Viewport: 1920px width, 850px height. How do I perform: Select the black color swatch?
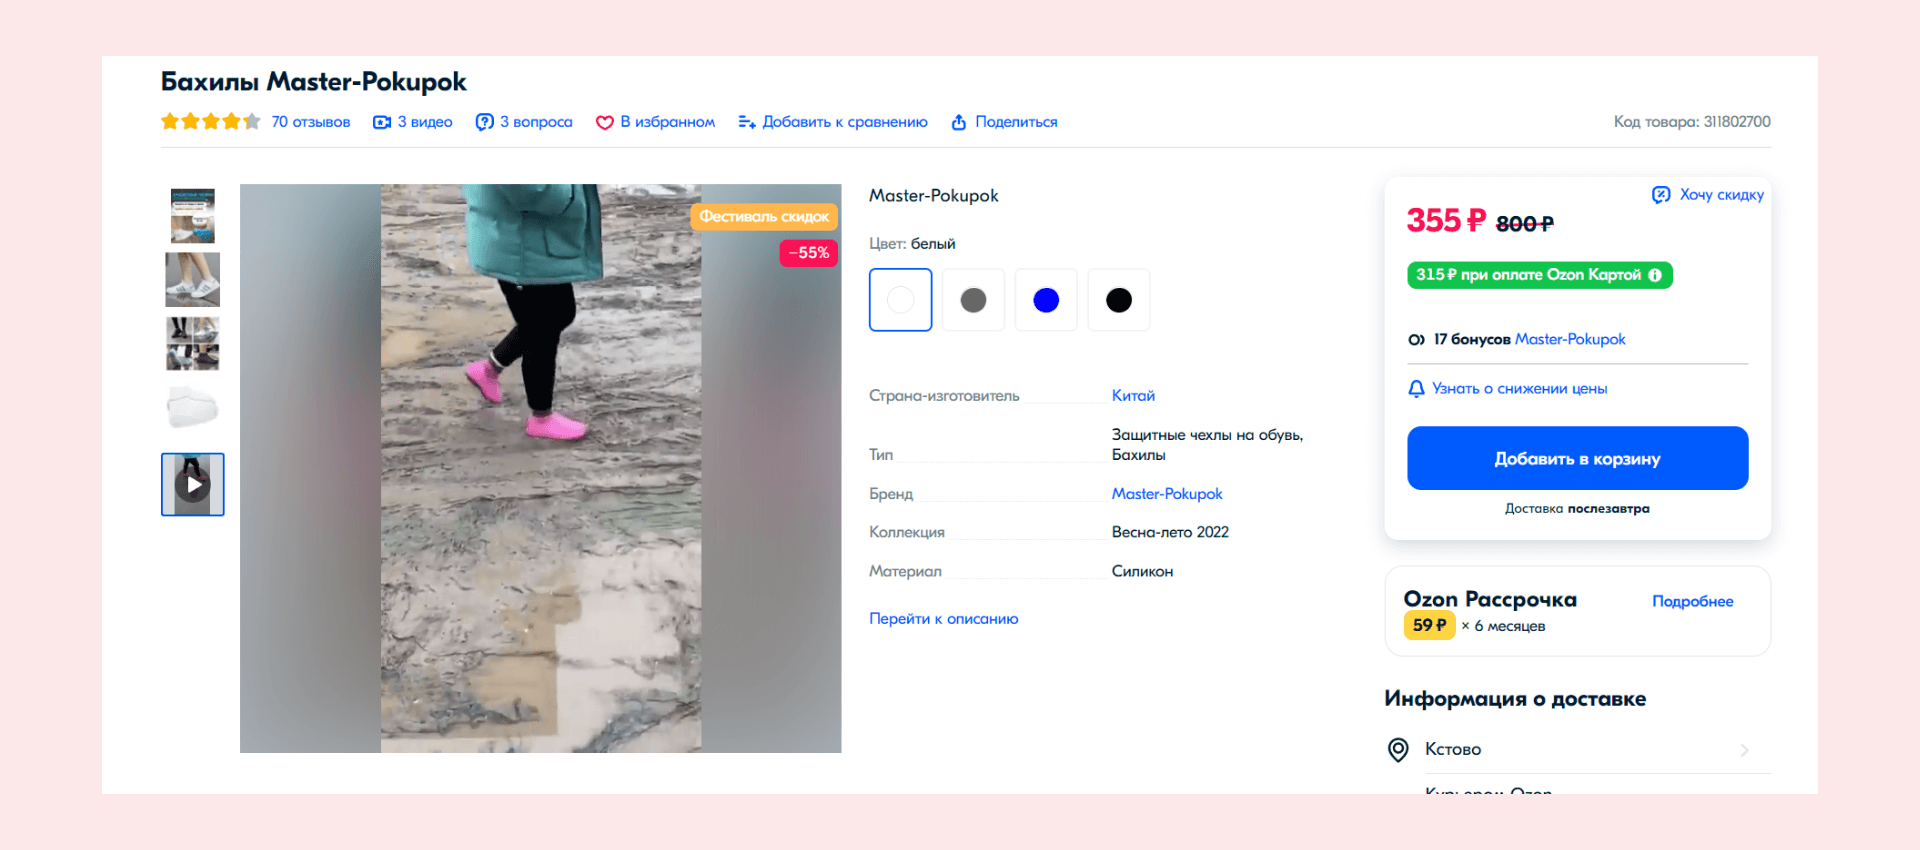pos(1119,300)
